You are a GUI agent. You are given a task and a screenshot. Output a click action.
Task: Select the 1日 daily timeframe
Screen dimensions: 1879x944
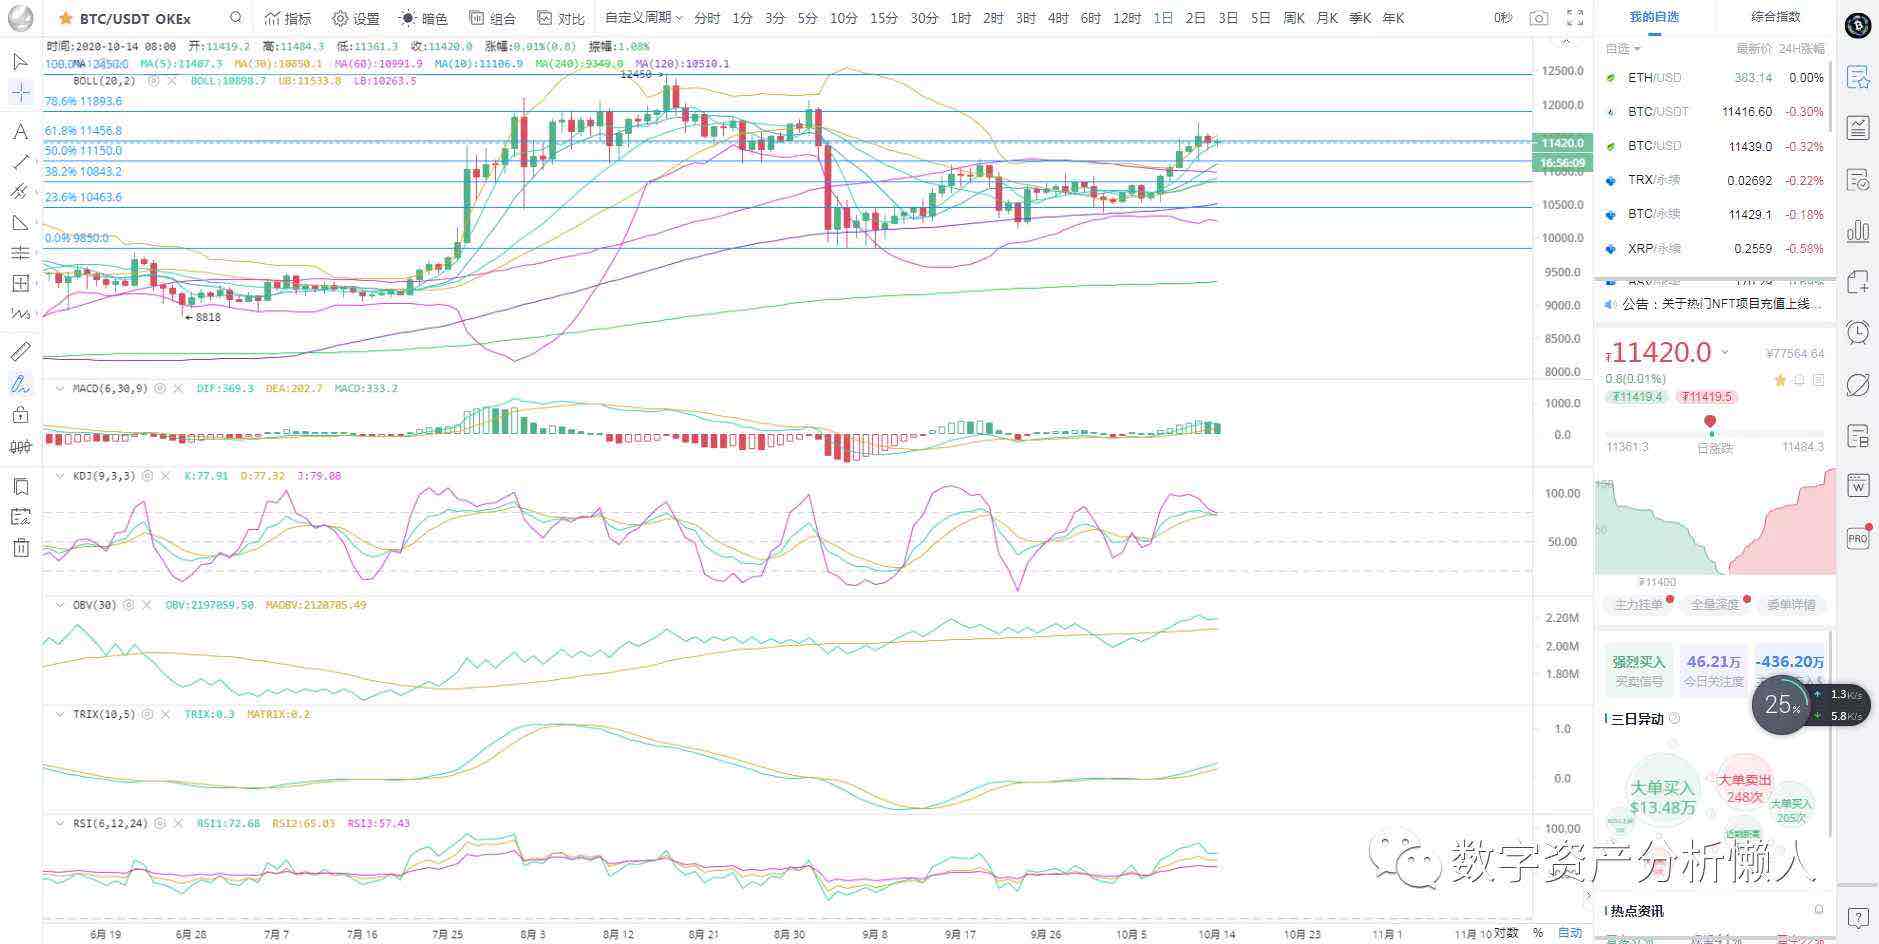click(x=1163, y=18)
